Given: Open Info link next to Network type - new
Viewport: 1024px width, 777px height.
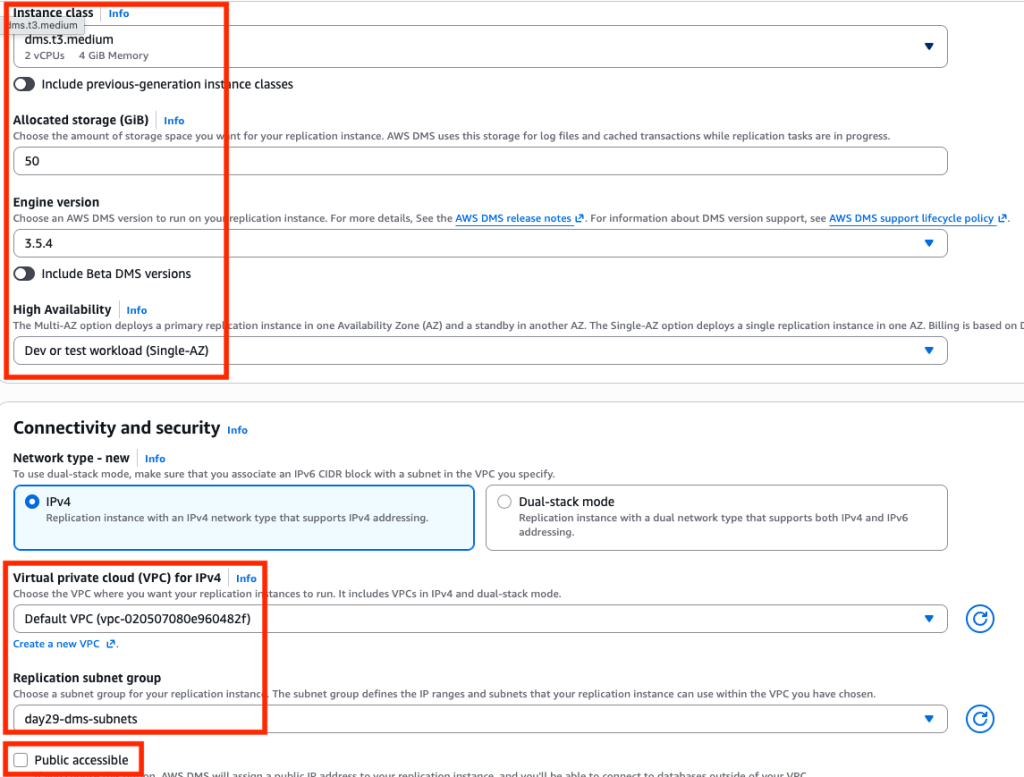Looking at the screenshot, I should tap(155, 458).
